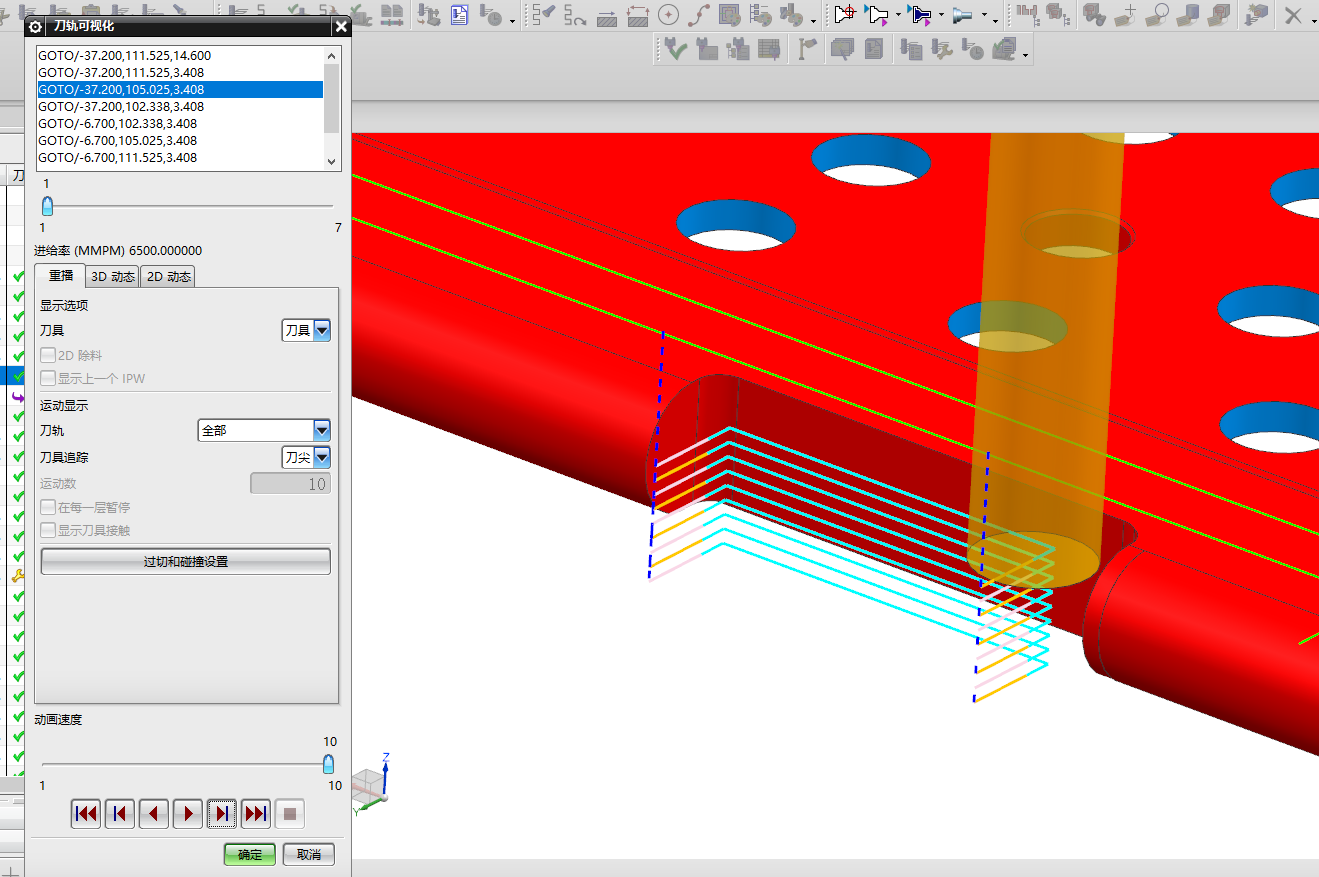
Task: Toggle the 显示刀具接触 checkbox
Action: coord(48,530)
